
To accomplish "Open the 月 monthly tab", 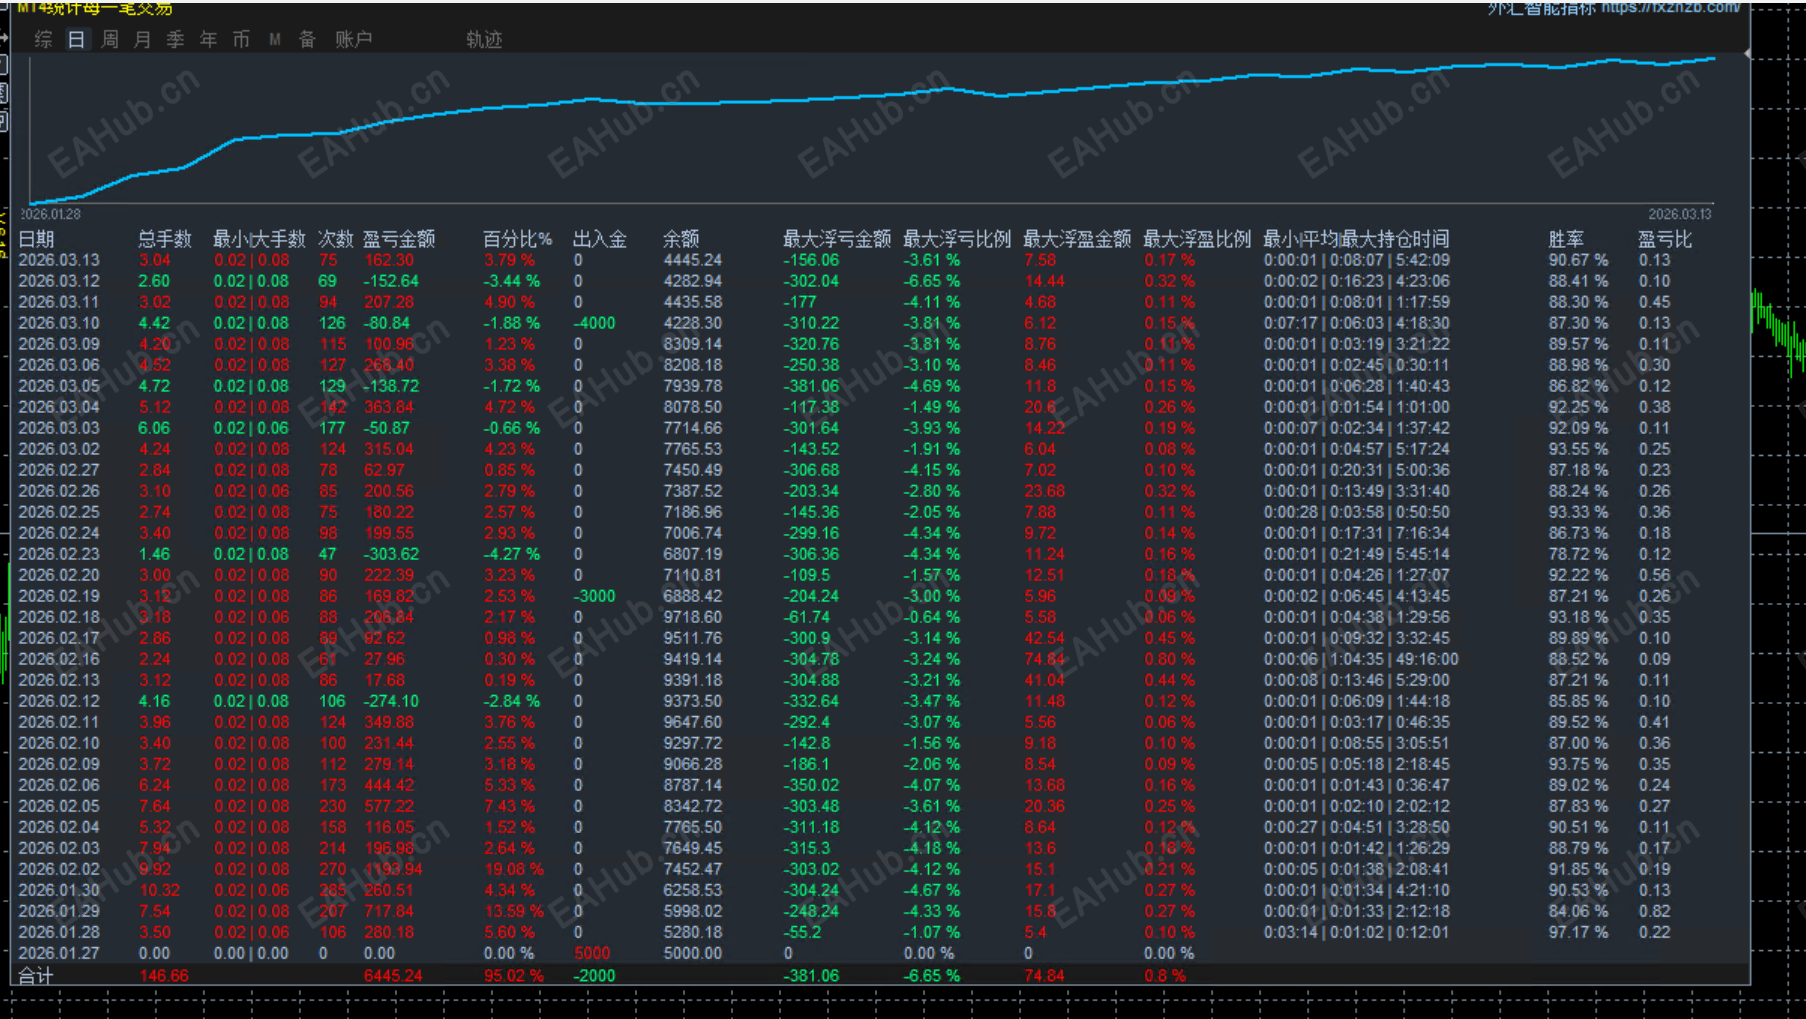I will pos(143,39).
